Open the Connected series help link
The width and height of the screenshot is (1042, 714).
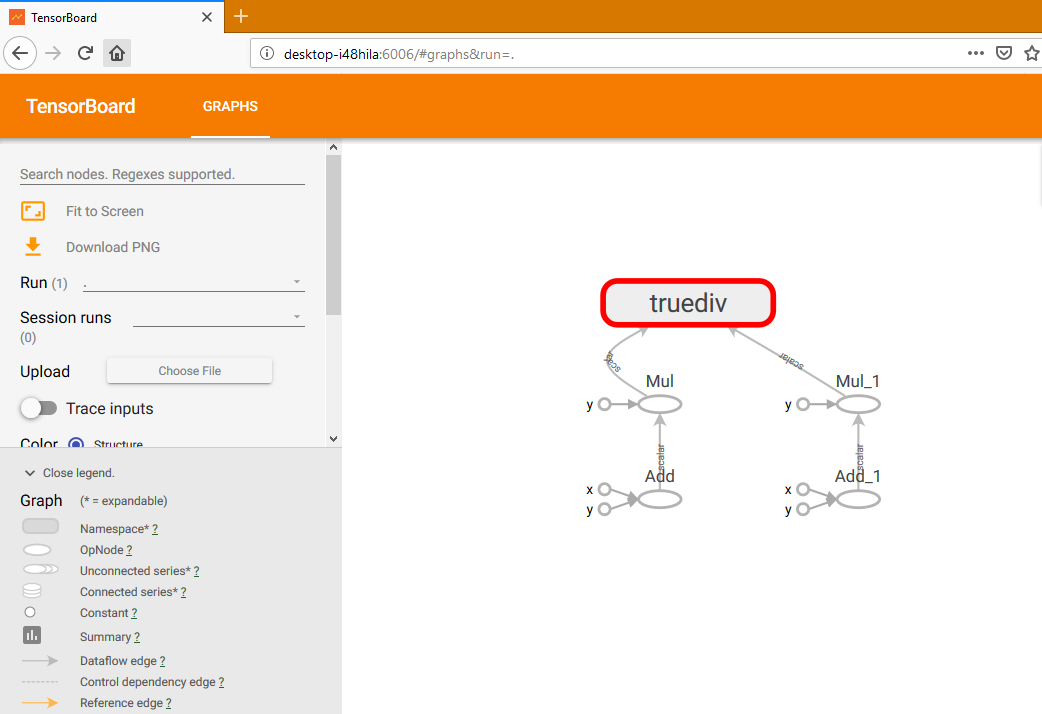click(183, 592)
